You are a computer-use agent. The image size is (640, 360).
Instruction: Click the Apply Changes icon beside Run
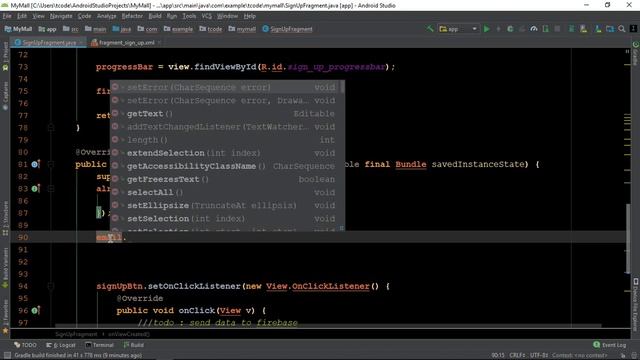point(498,29)
